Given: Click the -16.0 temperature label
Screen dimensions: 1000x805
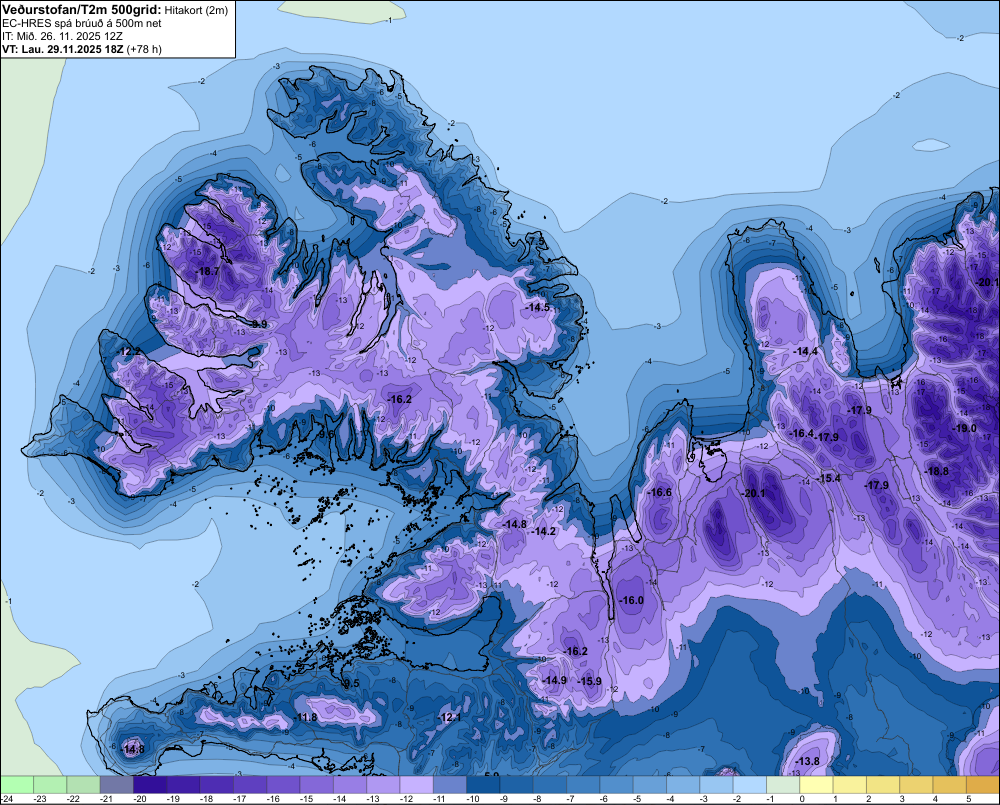Looking at the screenshot, I should point(632,600).
